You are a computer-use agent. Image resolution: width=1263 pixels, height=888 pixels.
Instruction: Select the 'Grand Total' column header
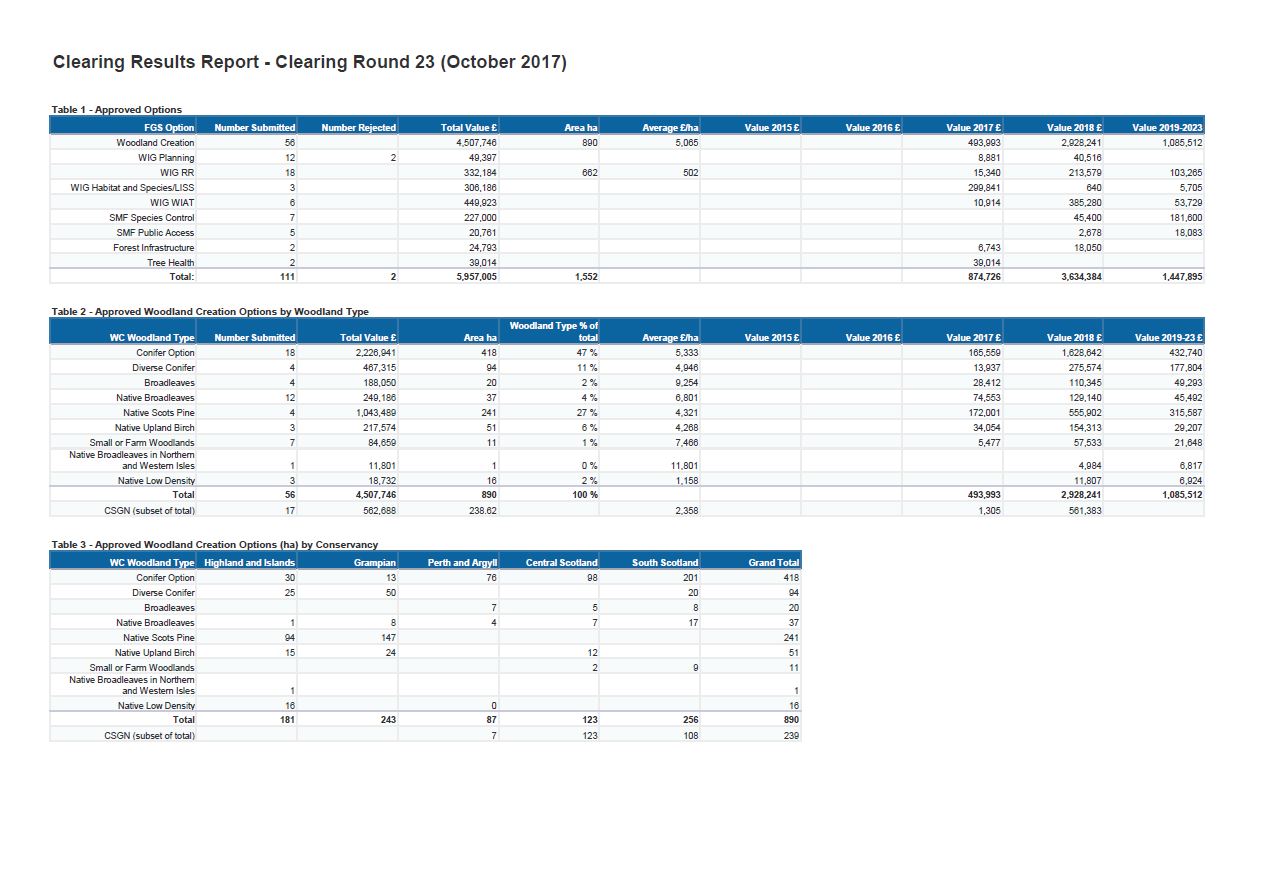pyautogui.click(x=773, y=563)
